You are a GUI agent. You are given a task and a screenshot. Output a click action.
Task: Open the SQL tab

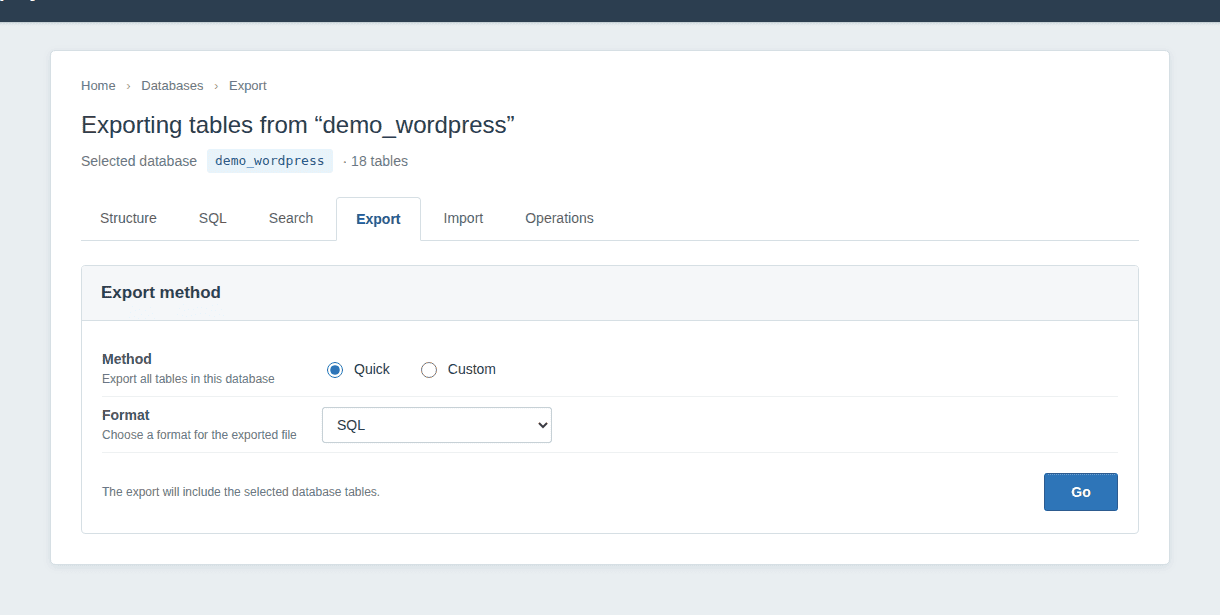[213, 218]
